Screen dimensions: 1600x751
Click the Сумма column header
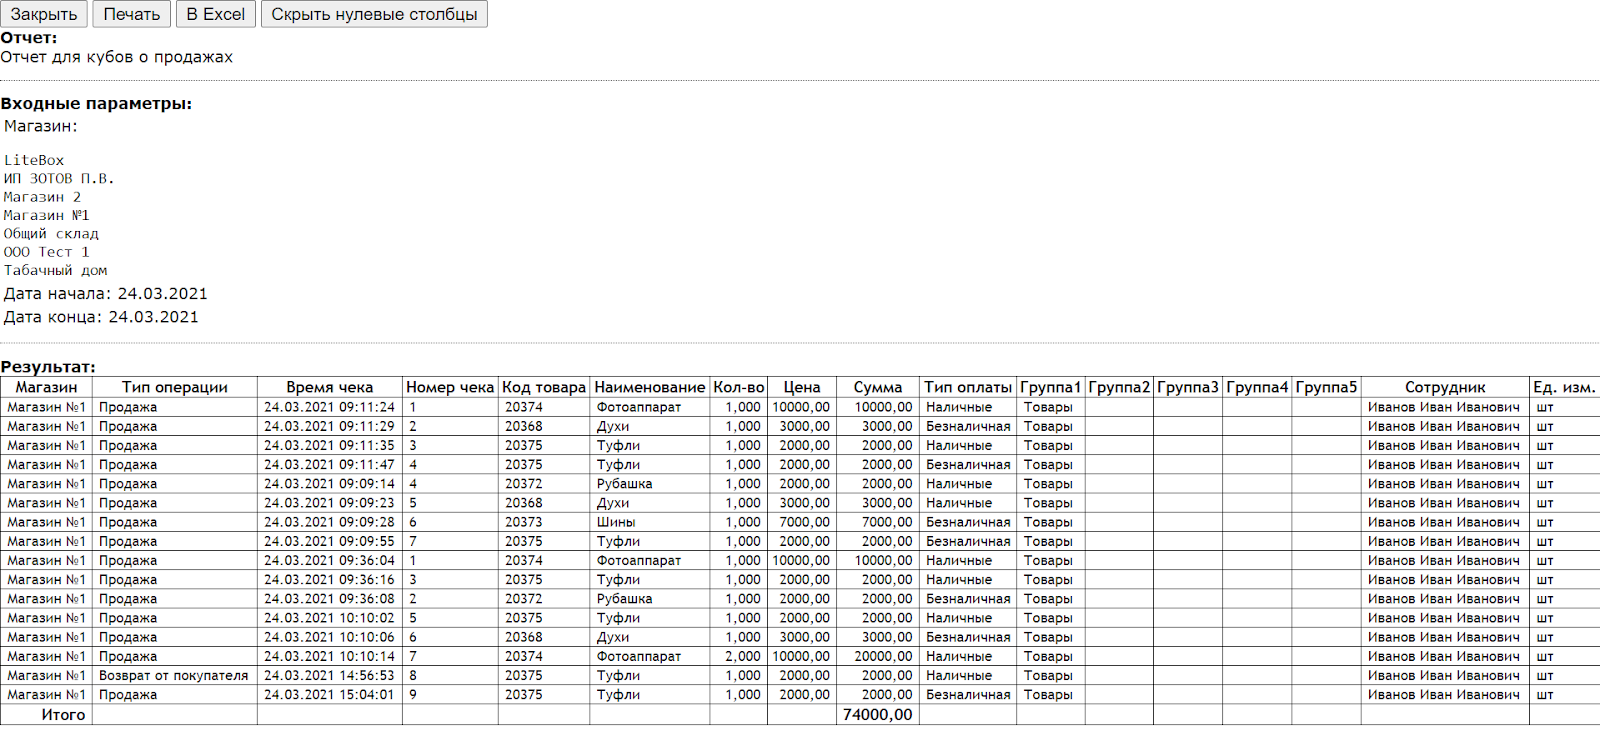[x=877, y=387]
